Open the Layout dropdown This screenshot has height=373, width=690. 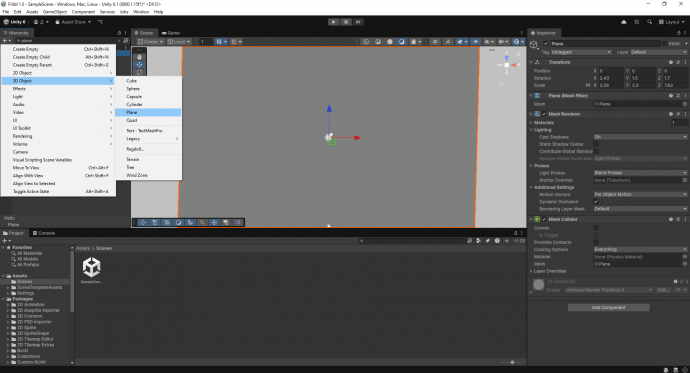tap(672, 22)
